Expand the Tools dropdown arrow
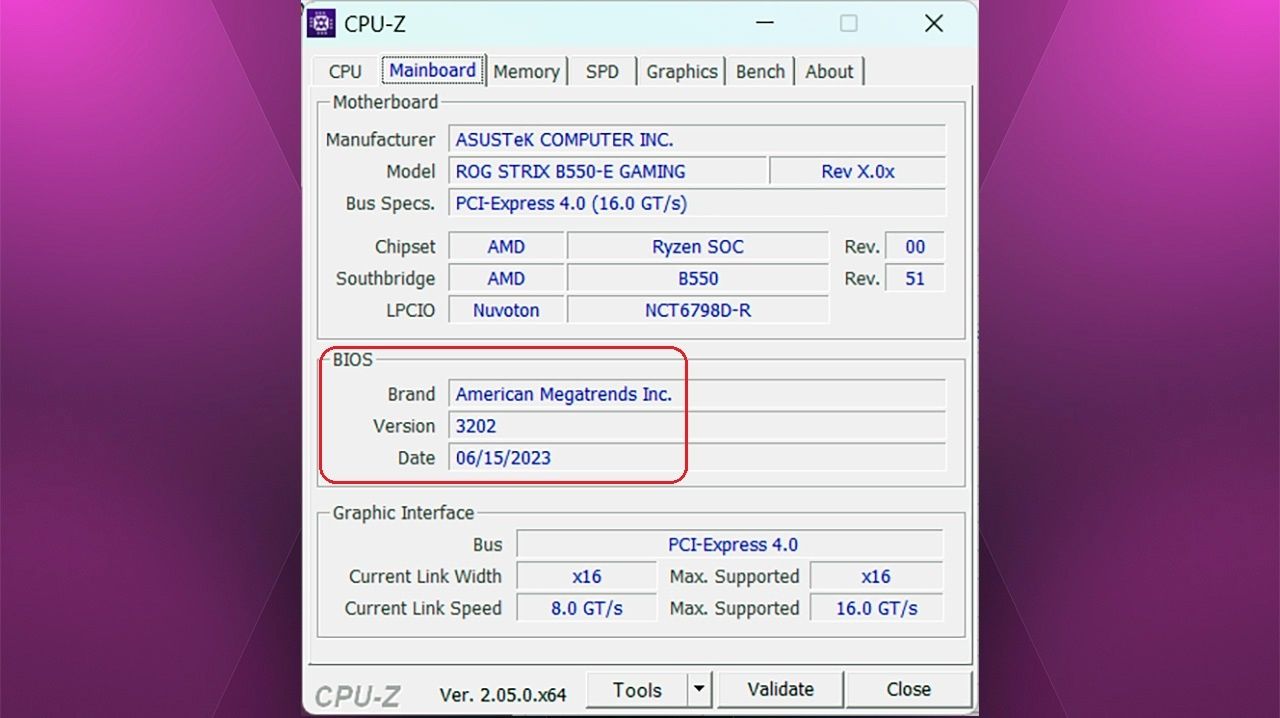 699,689
